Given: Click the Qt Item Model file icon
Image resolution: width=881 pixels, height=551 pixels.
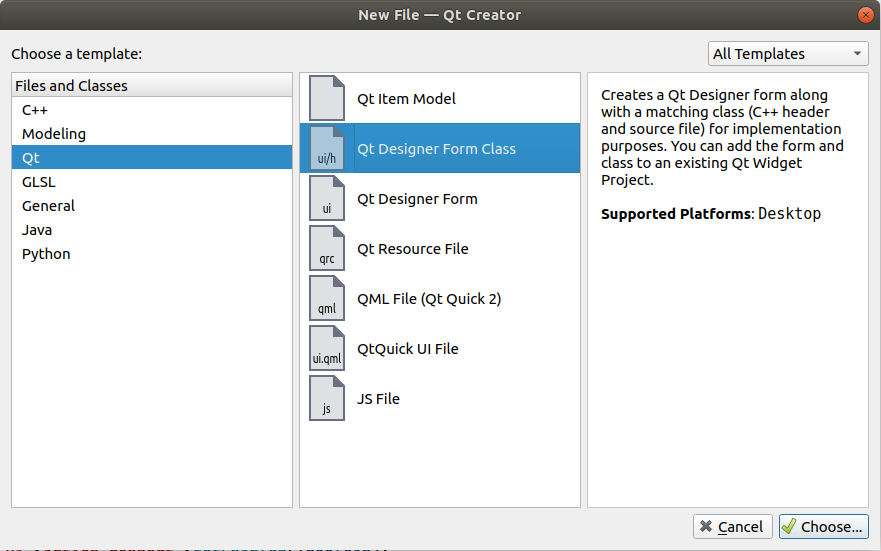Looking at the screenshot, I should tap(327, 98).
